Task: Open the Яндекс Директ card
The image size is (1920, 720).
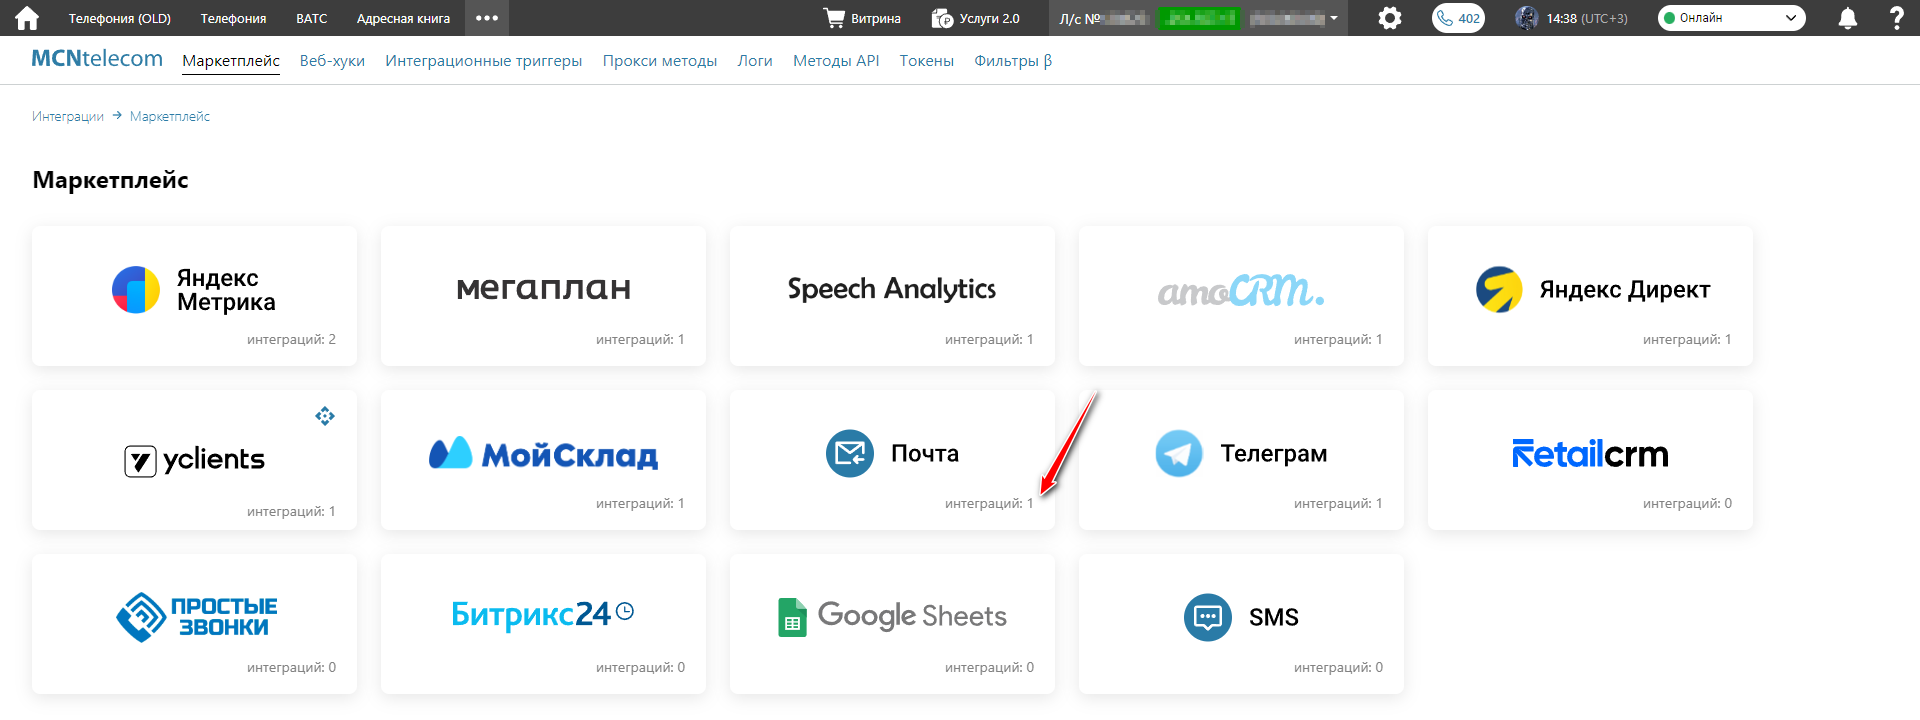Action: (x=1590, y=296)
